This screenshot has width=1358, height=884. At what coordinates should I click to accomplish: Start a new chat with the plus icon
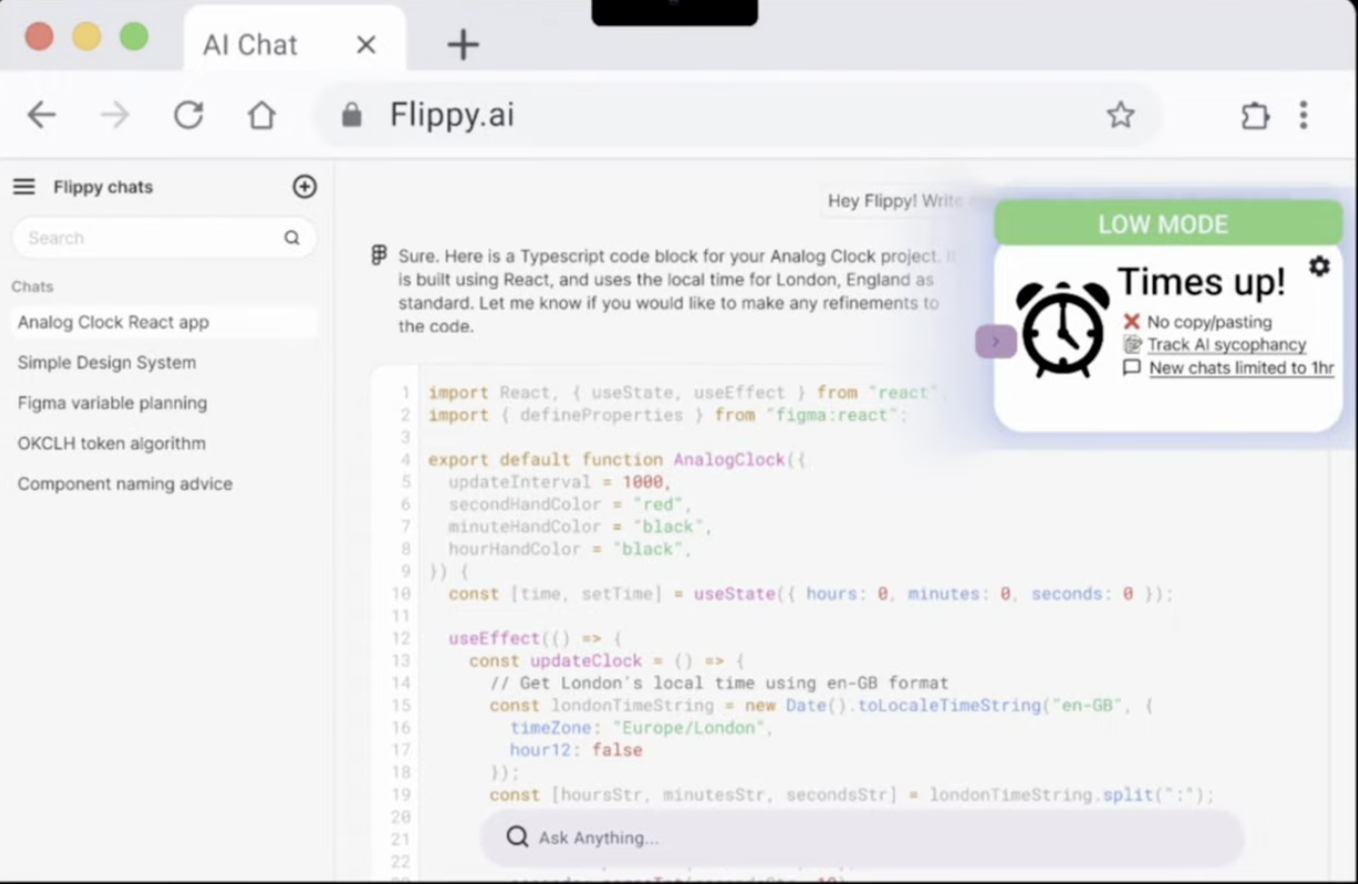click(x=304, y=187)
